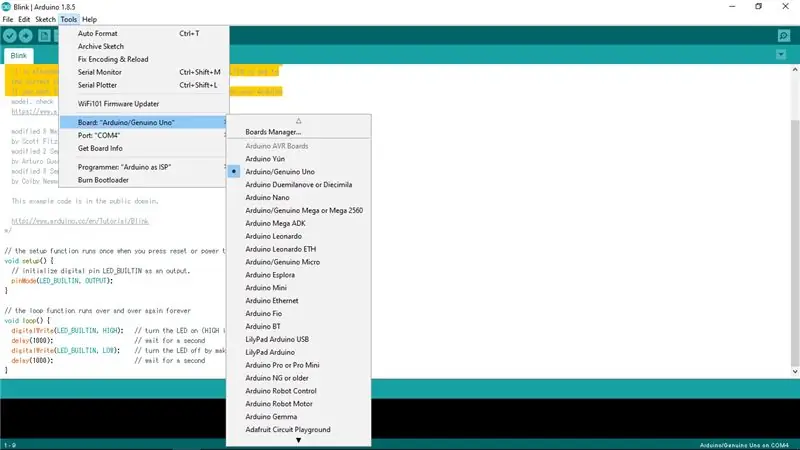Choose Arduino Pro or Pro Mini
This screenshot has width=800, height=450.
tap(298, 365)
